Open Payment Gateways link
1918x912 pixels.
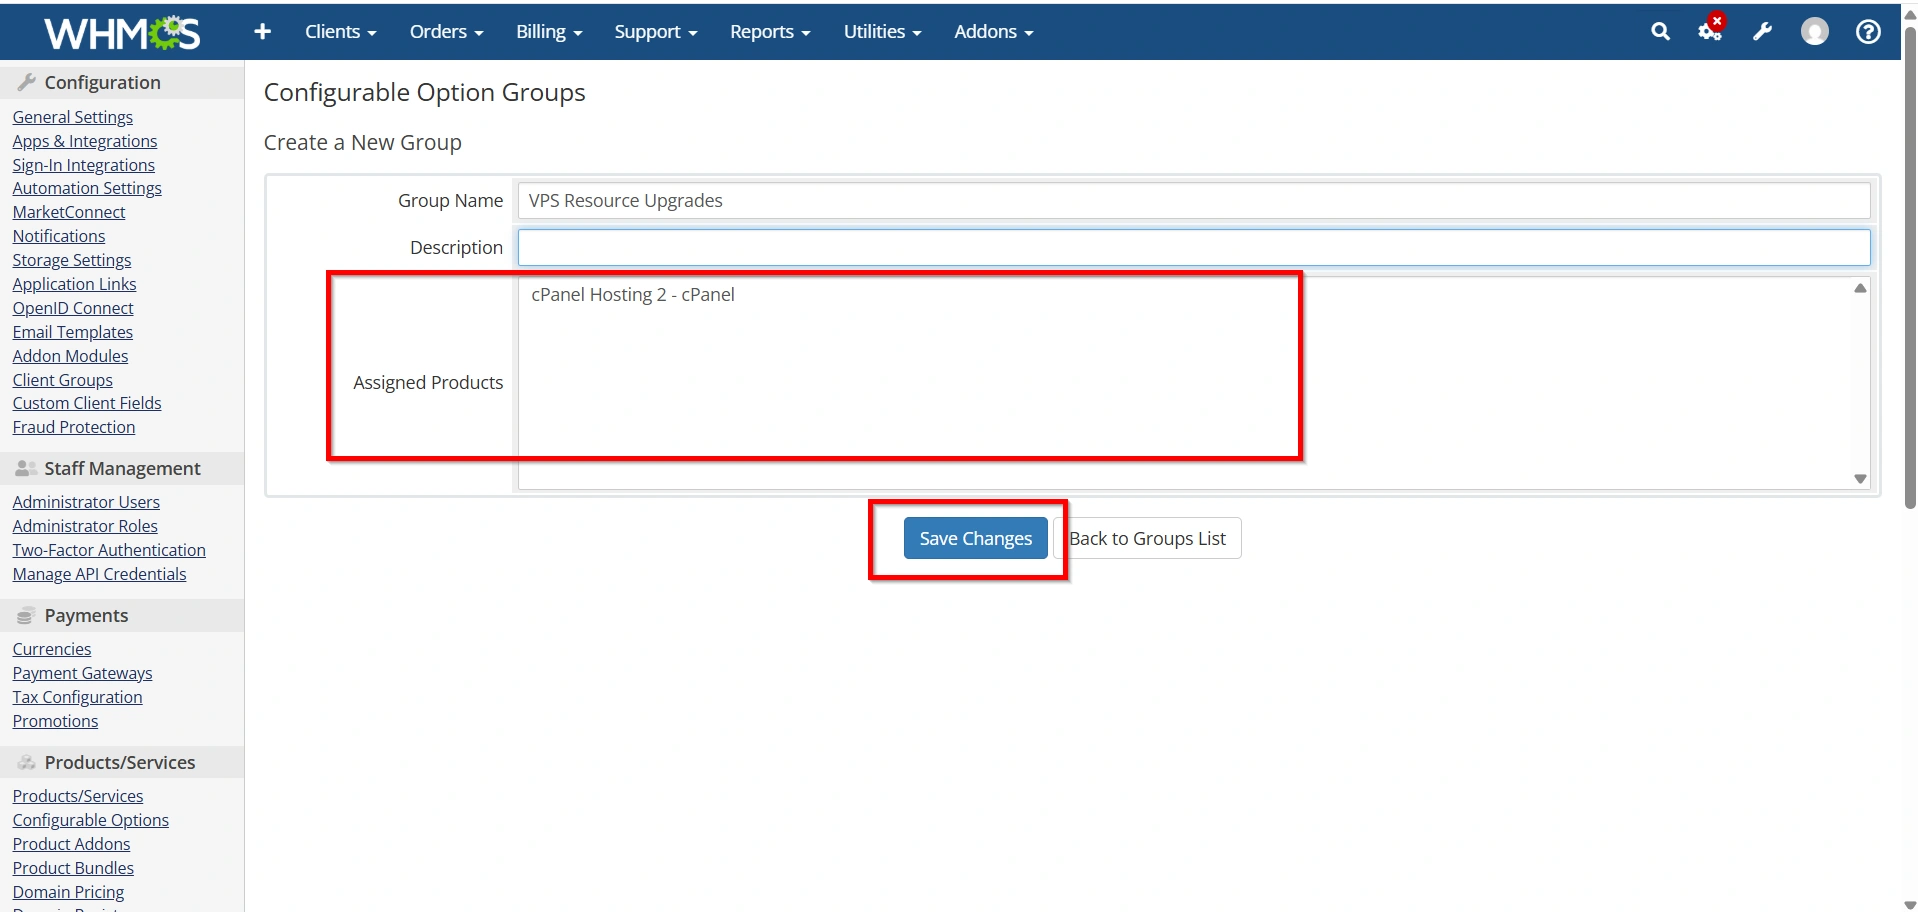82,673
